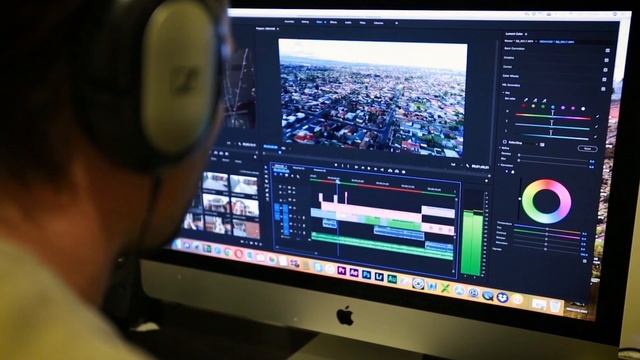640x360 pixels.
Task: Reset the L range slider icon
Action: [596, 137]
